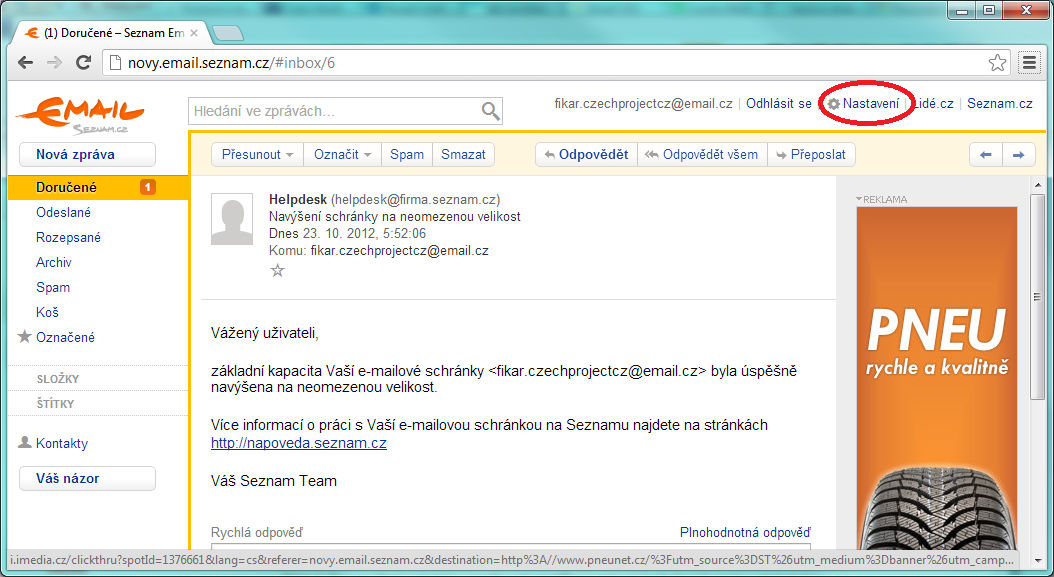Open a new browser tab
This screenshot has height=577, width=1054.
click(x=227, y=33)
